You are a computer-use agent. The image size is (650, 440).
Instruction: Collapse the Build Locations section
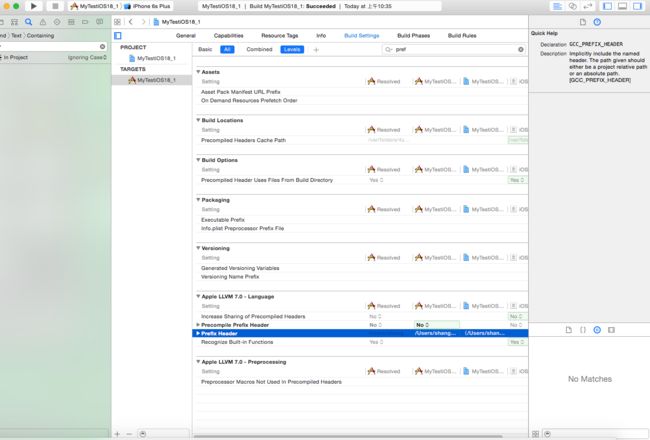tap(198, 120)
